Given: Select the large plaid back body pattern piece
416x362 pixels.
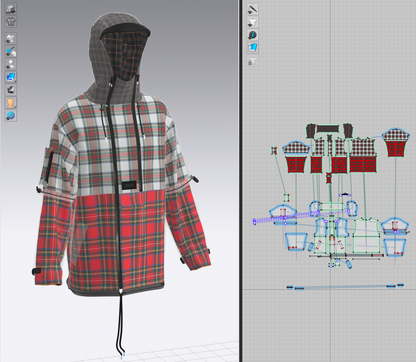Looking at the screenshot, I should point(363,155).
